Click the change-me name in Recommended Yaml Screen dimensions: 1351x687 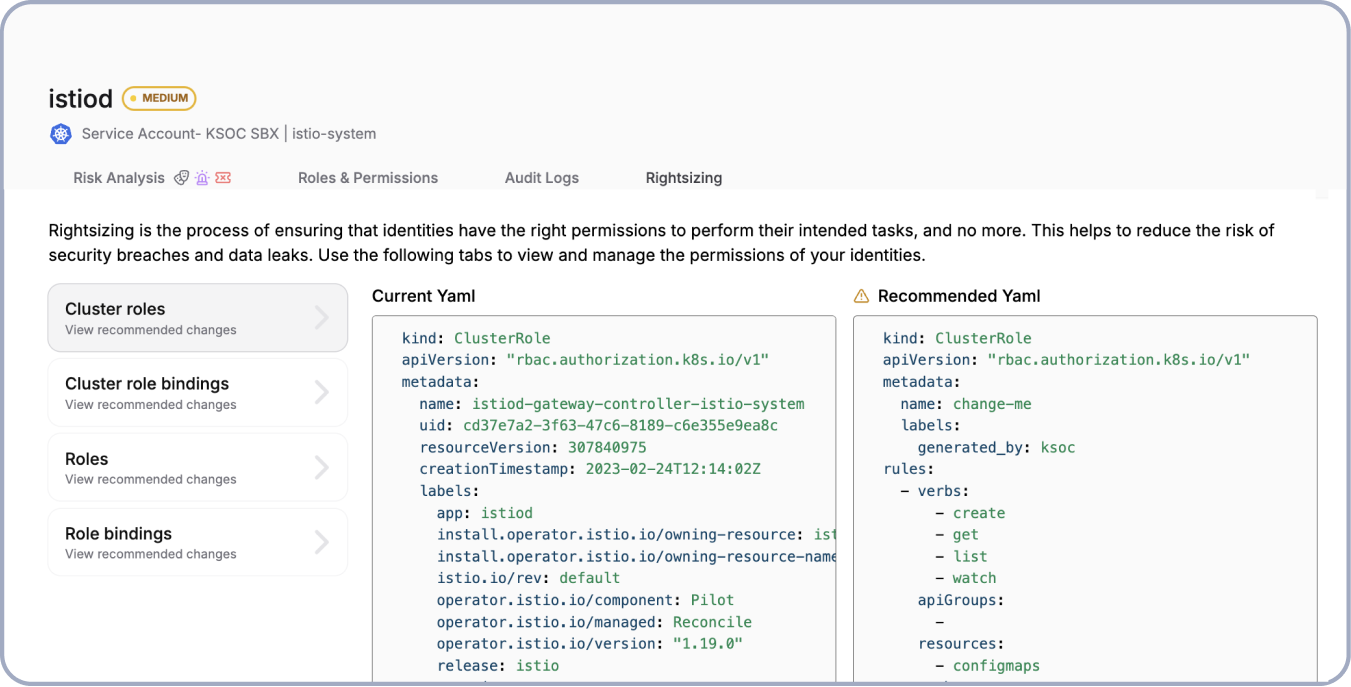point(991,404)
